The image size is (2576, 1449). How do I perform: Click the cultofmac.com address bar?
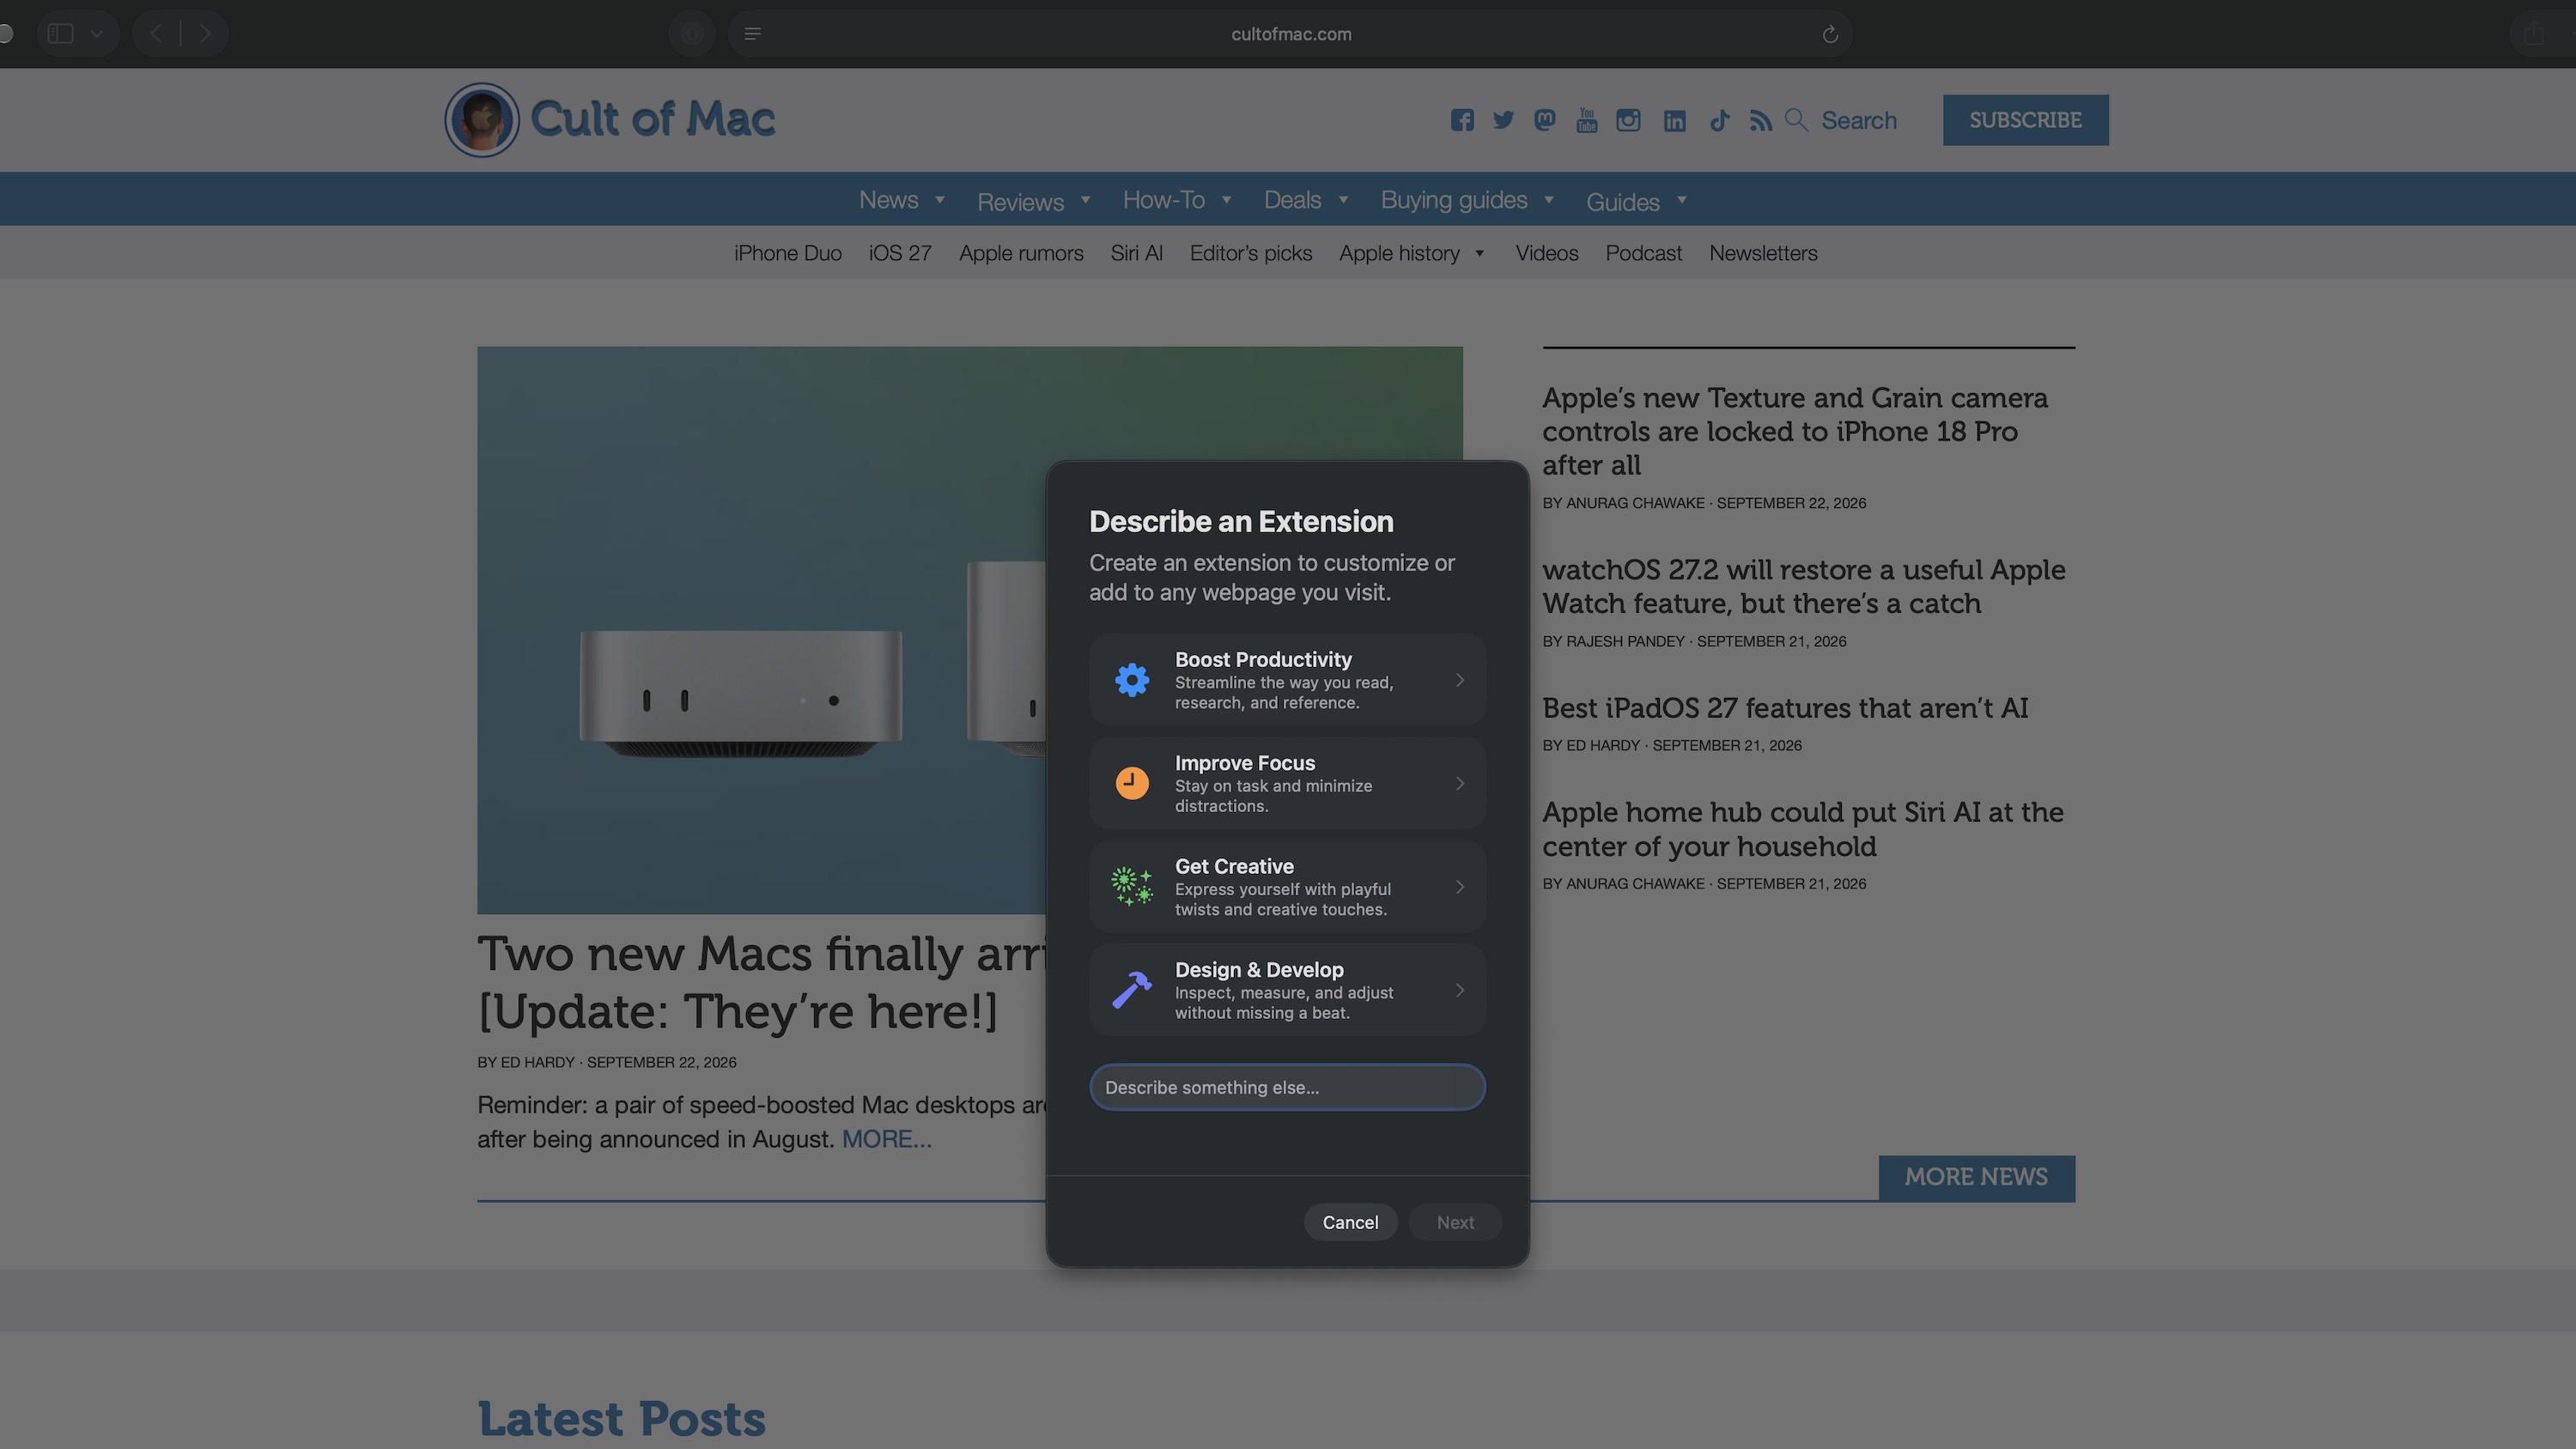1290,34
